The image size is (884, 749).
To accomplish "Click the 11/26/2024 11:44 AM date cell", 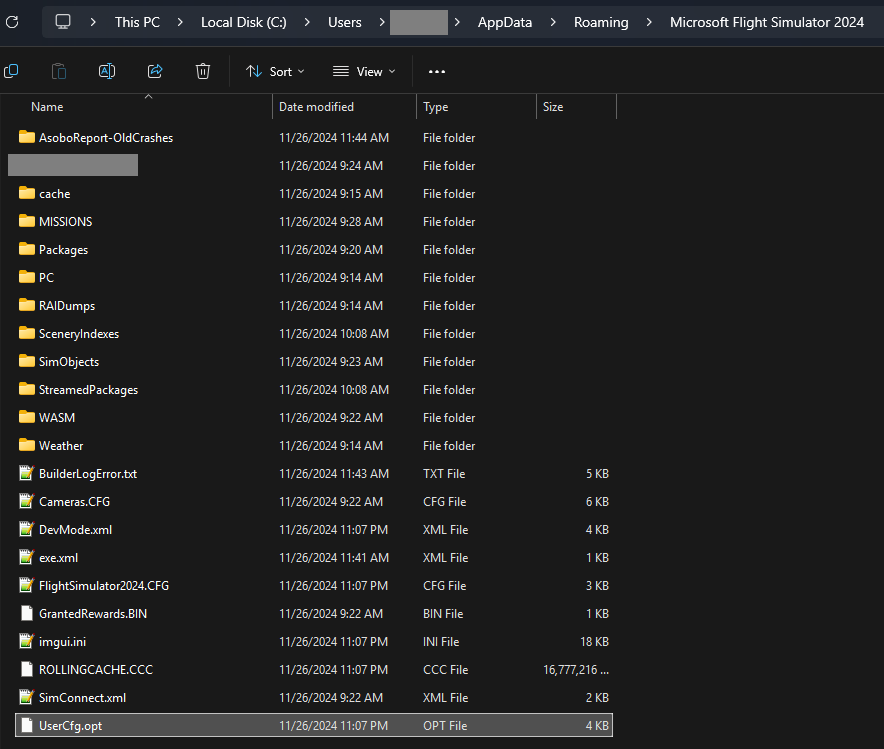I will pyautogui.click(x=334, y=138).
